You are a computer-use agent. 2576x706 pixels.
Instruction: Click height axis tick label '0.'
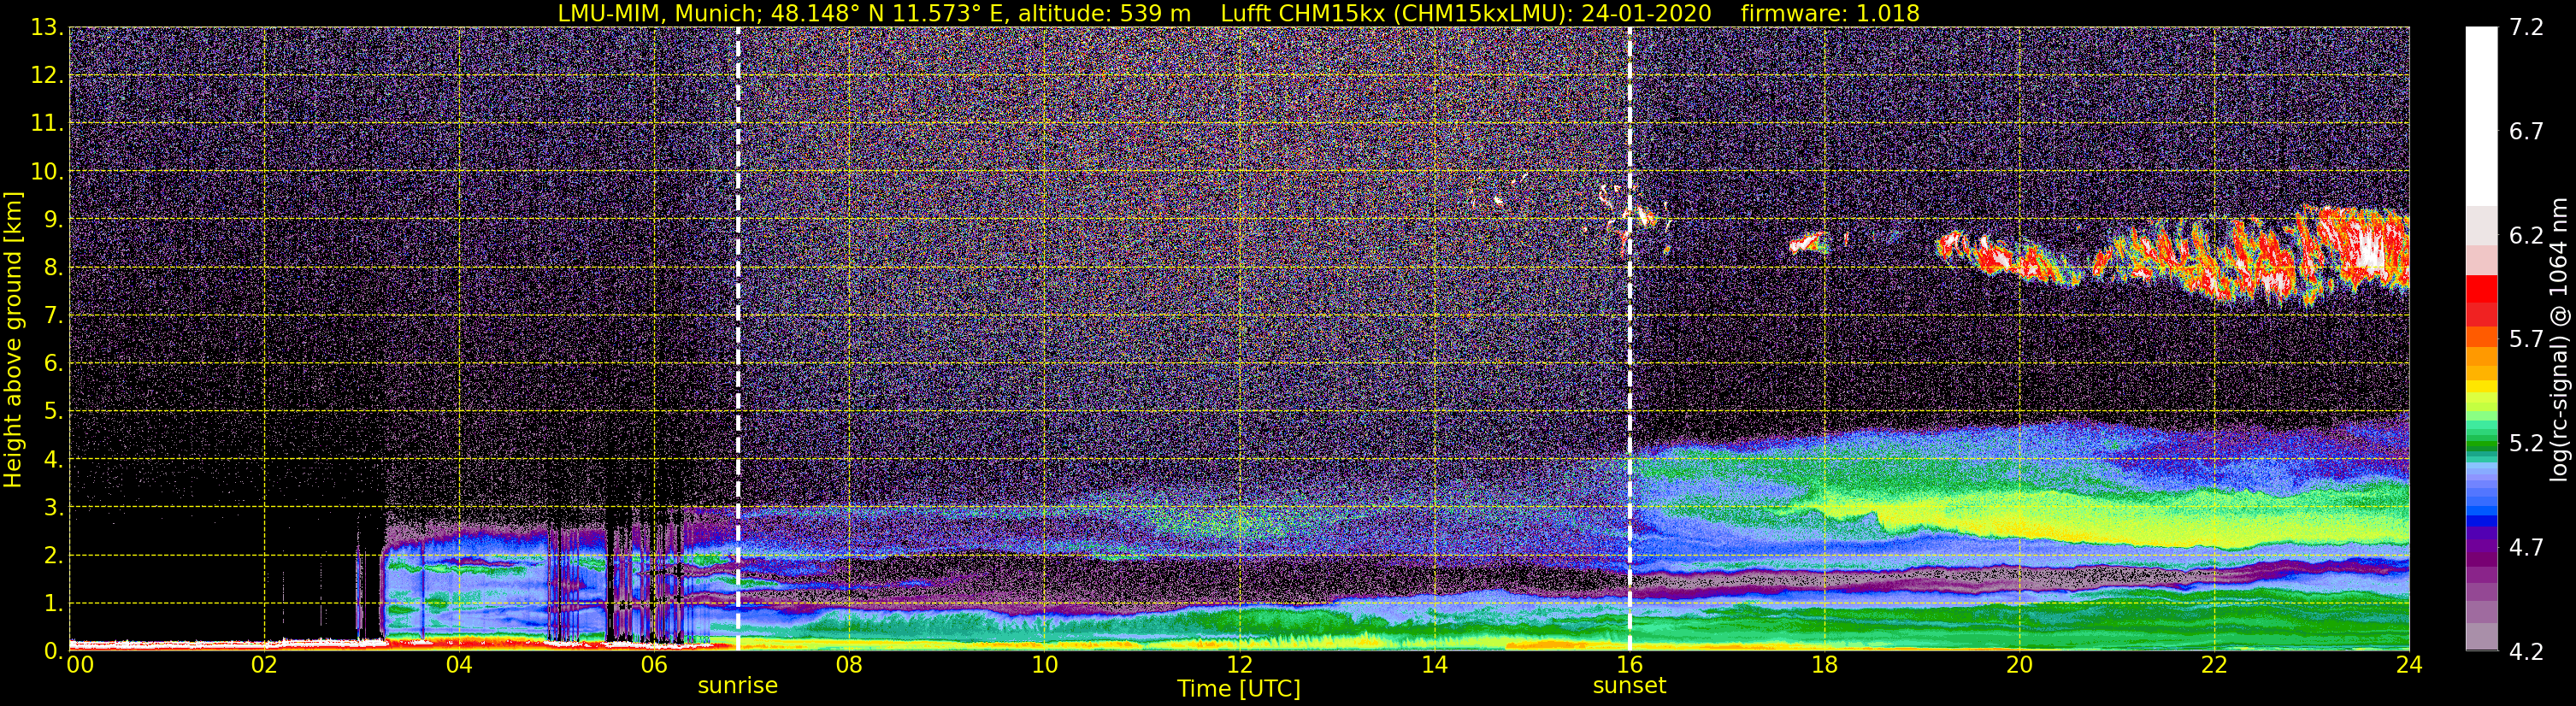[x=53, y=651]
